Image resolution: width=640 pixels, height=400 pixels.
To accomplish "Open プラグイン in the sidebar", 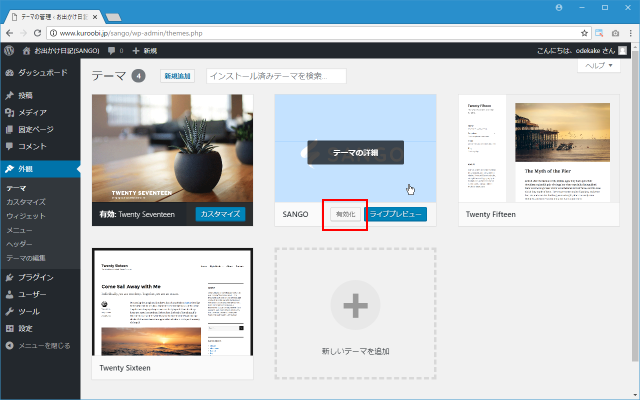I will click(x=40, y=278).
